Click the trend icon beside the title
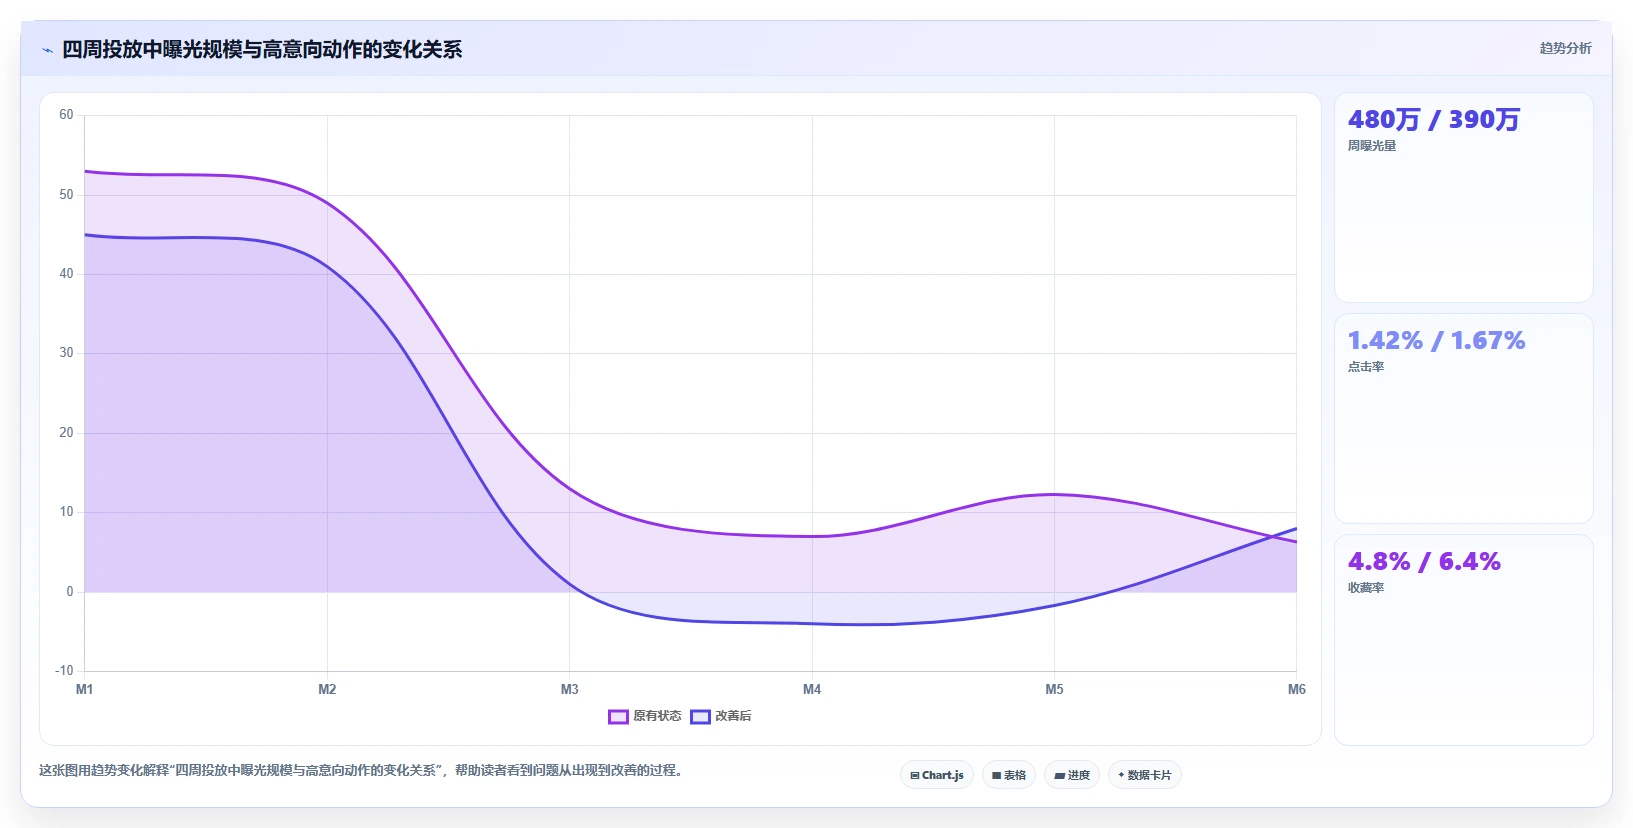The width and height of the screenshot is (1633, 828). coord(47,50)
